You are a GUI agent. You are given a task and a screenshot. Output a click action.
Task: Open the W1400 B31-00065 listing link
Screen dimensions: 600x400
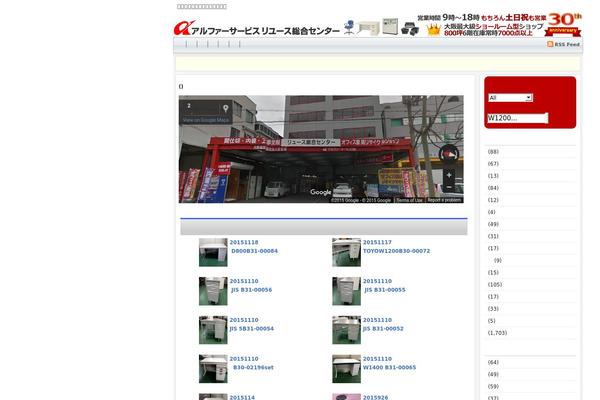click(390, 367)
